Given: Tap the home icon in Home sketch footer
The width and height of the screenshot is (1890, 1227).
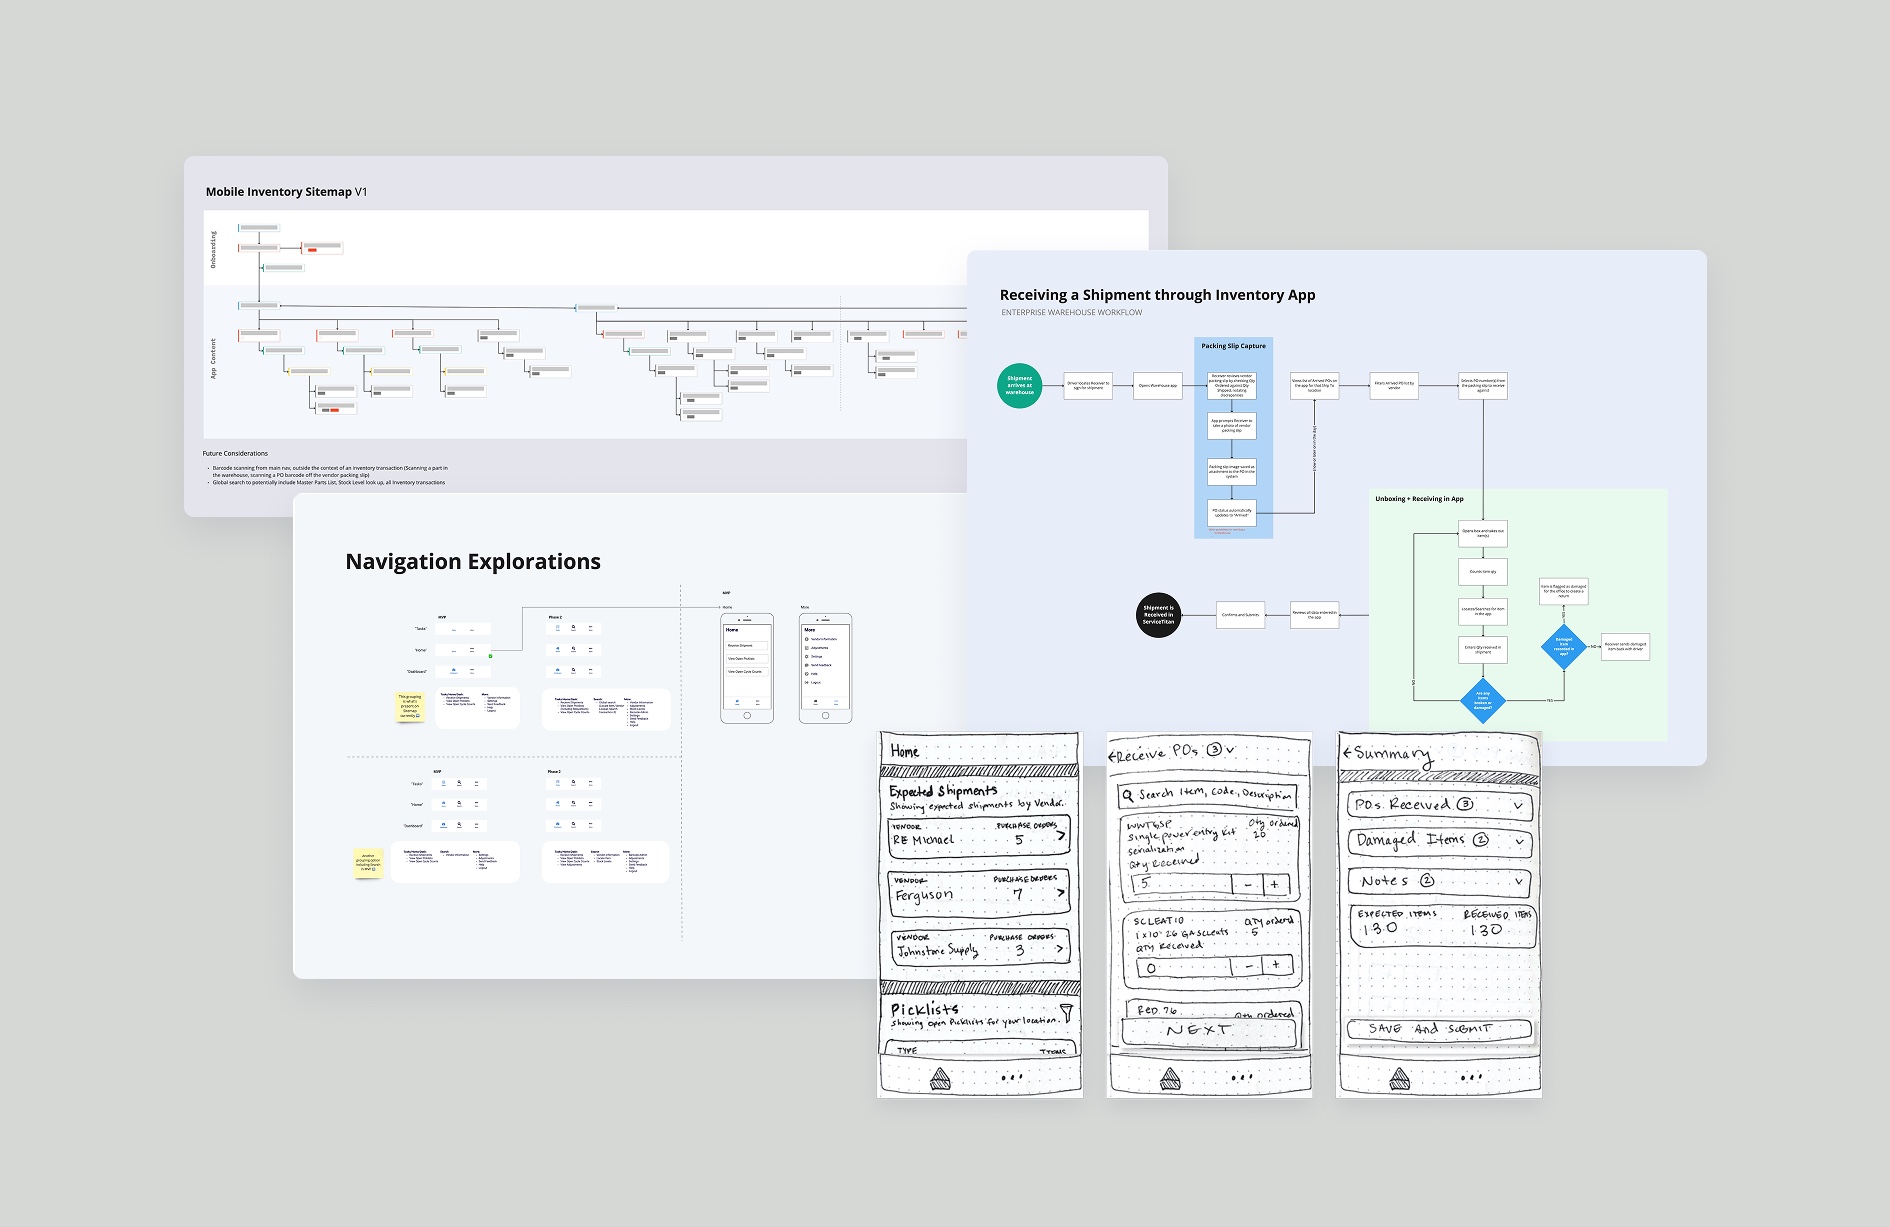Looking at the screenshot, I should click(940, 1078).
